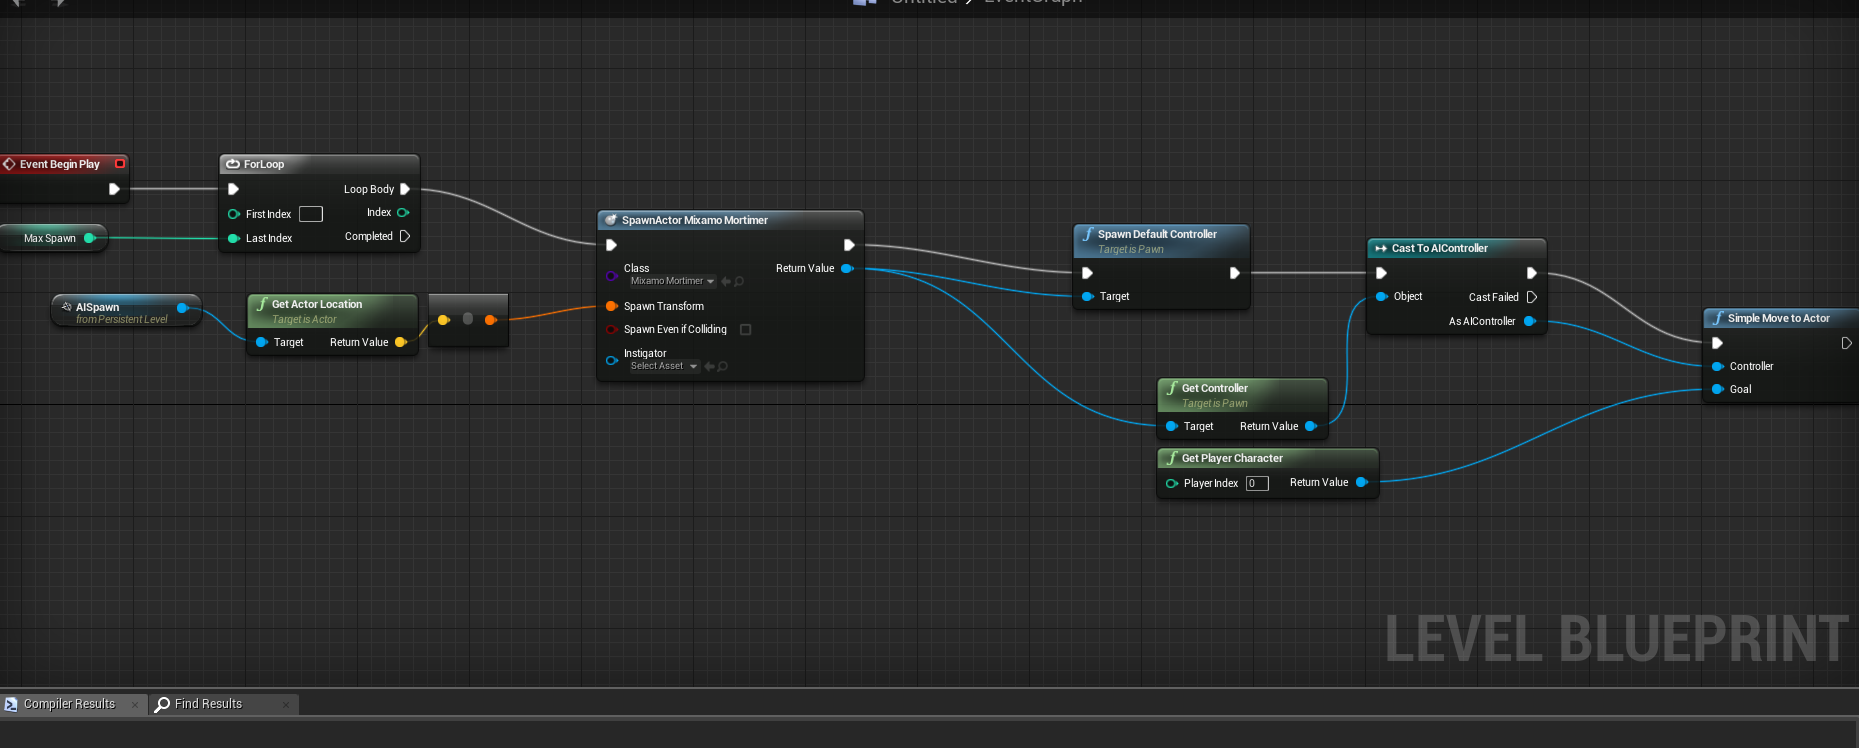The width and height of the screenshot is (1859, 748).
Task: Click the yellow input pin on conversion node
Action: (443, 320)
